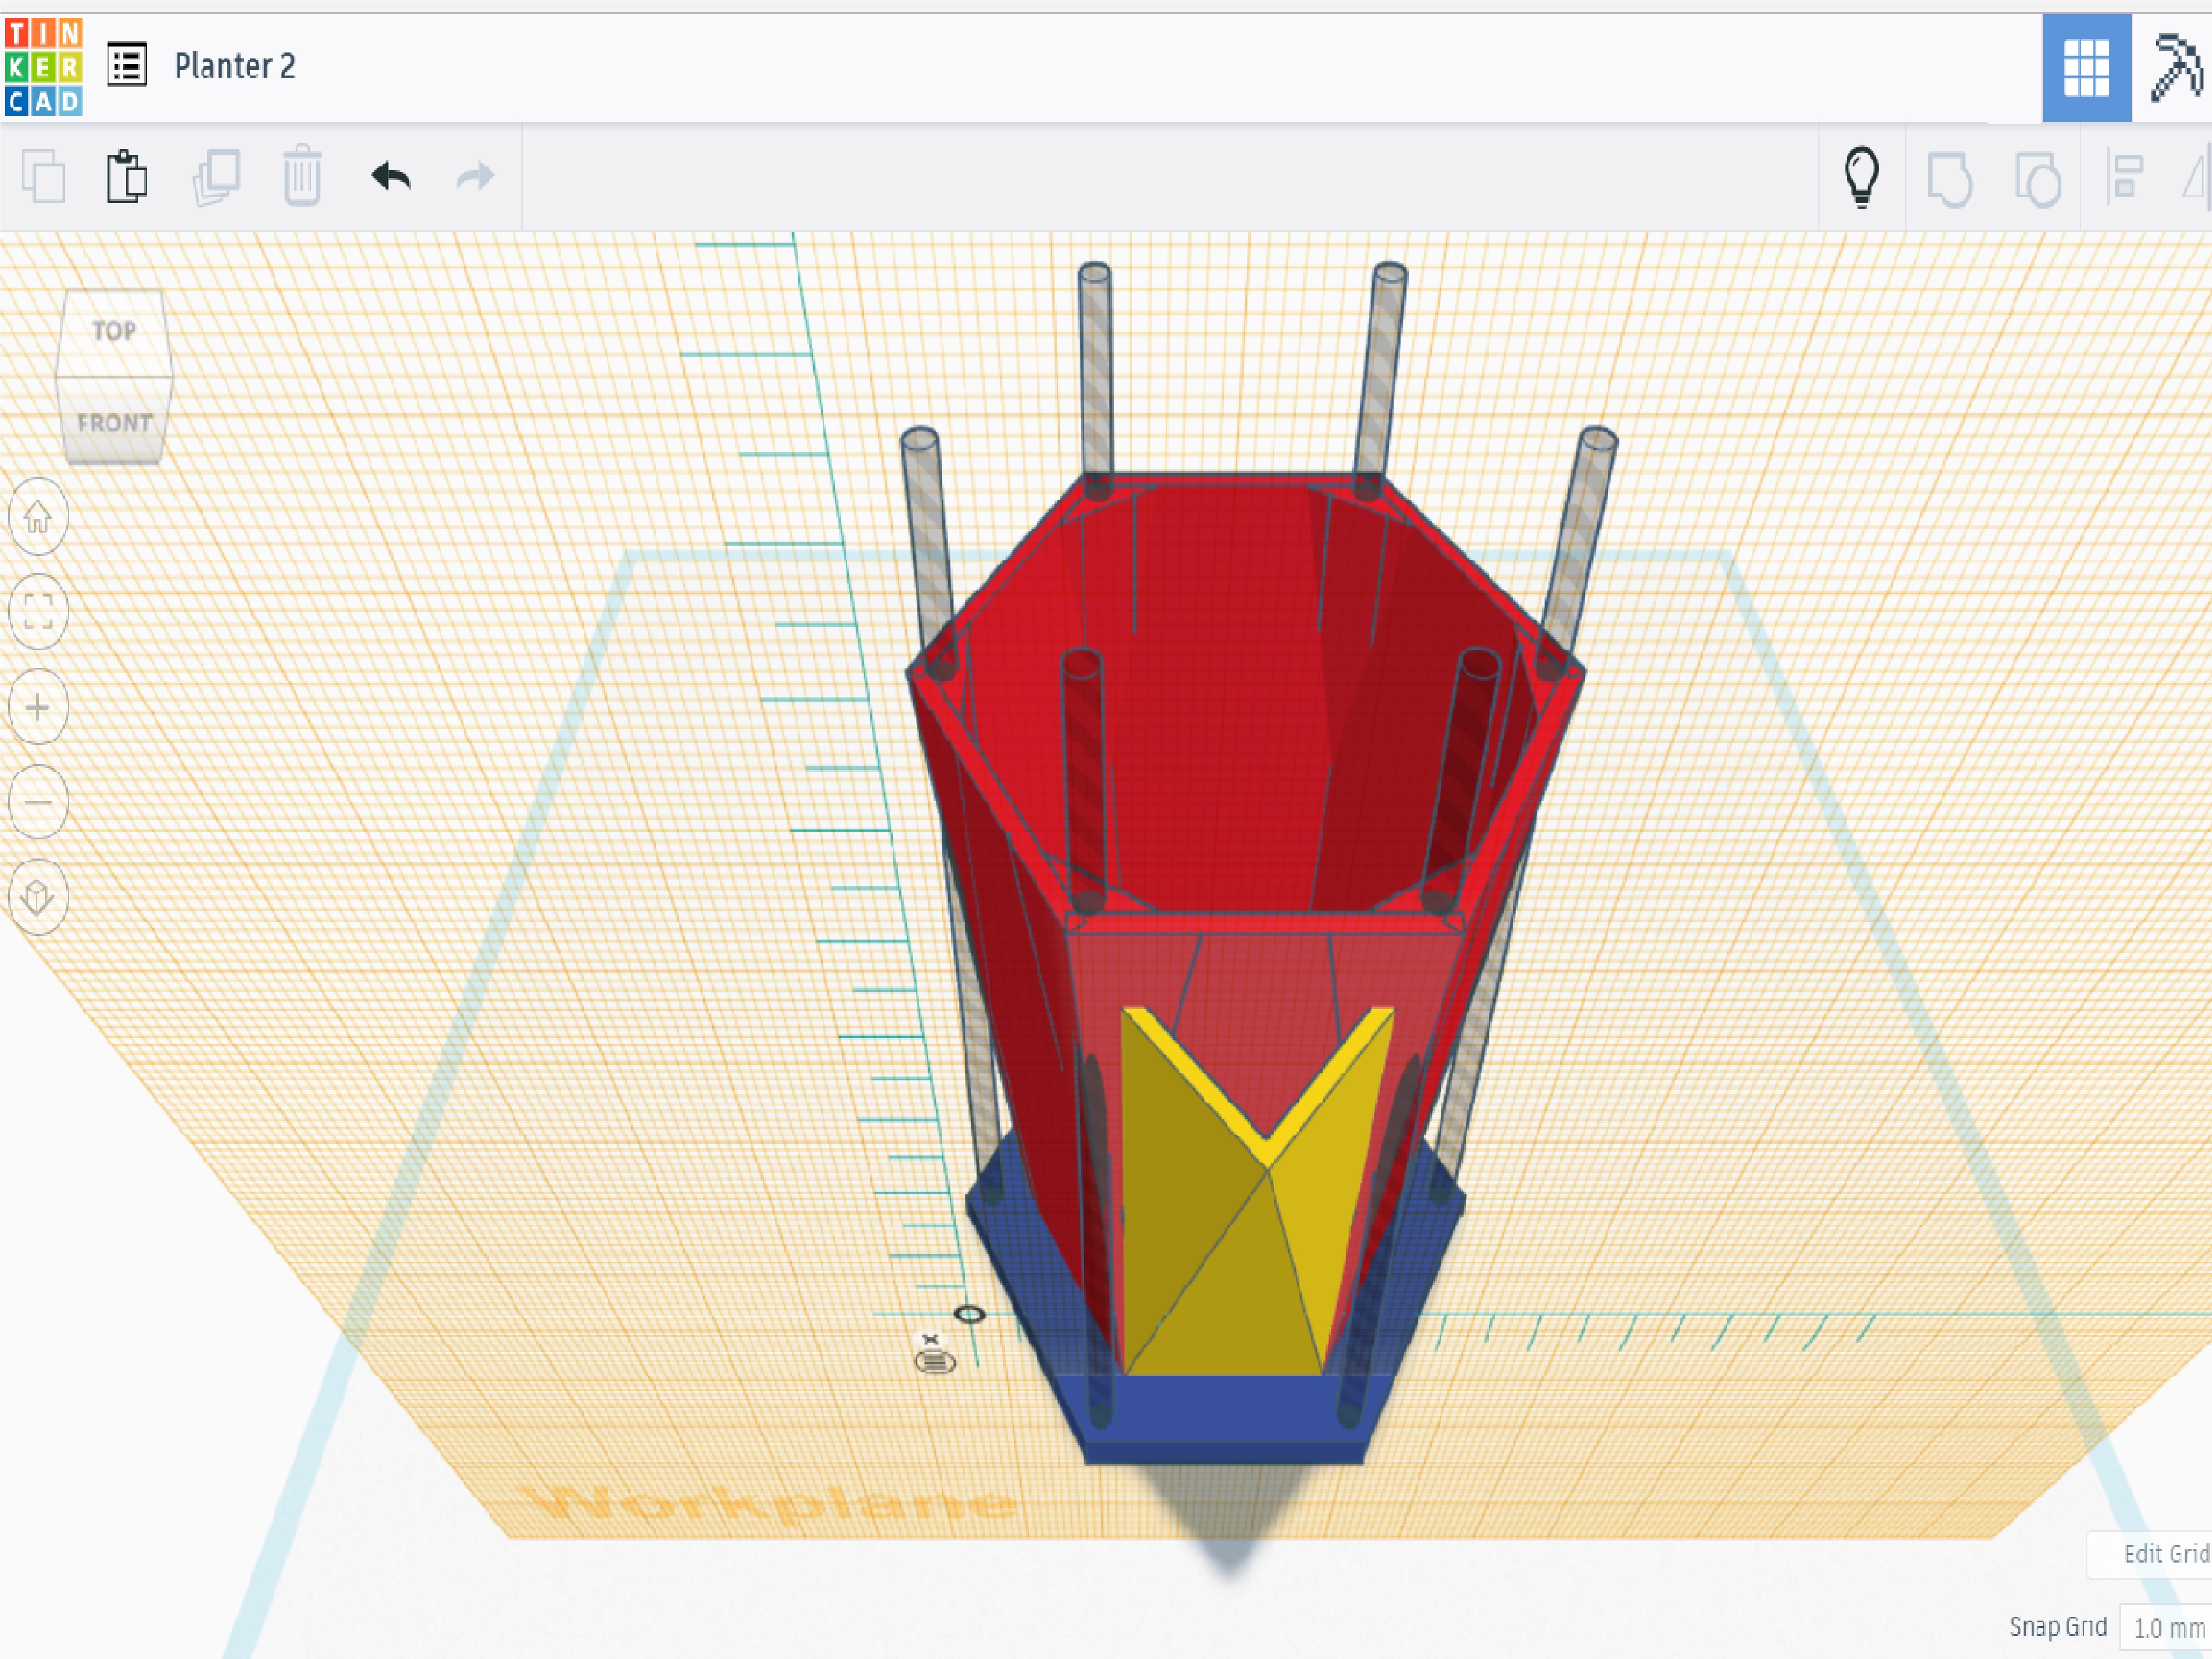Open the Blocks pickaxe mode
Viewport: 2212px width, 1659px height.
[x=2176, y=67]
